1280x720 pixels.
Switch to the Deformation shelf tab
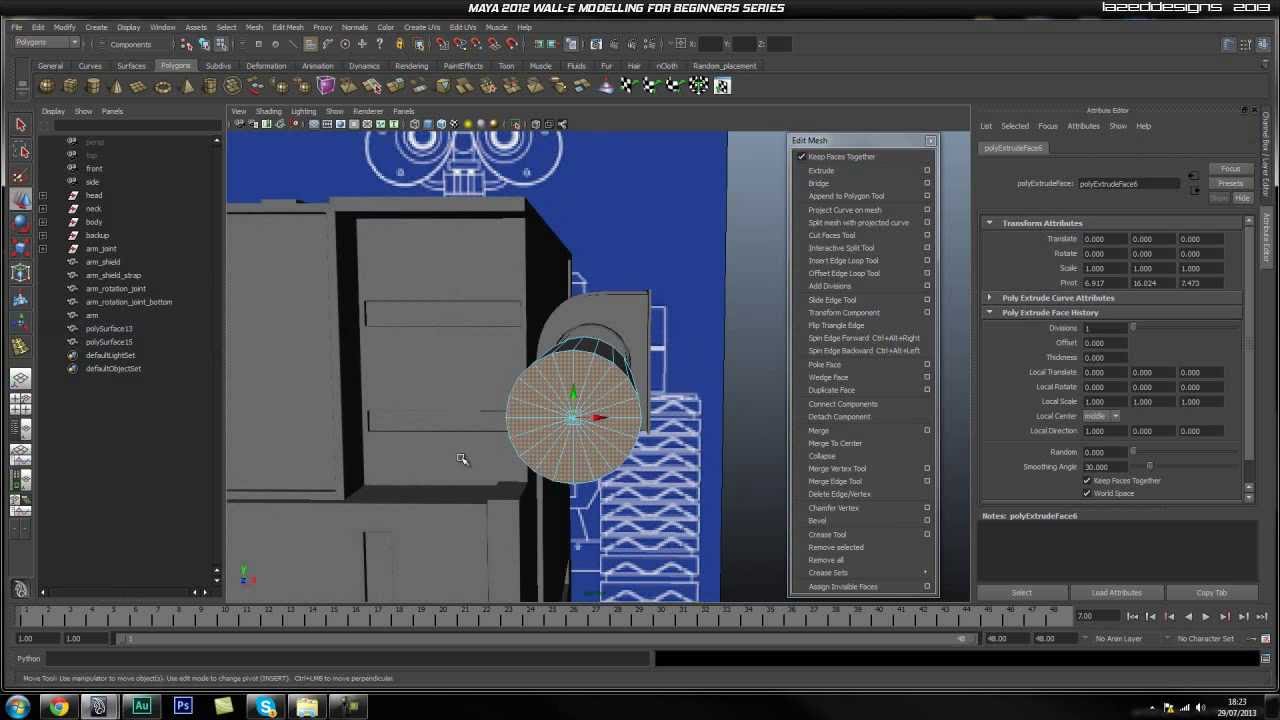click(266, 66)
